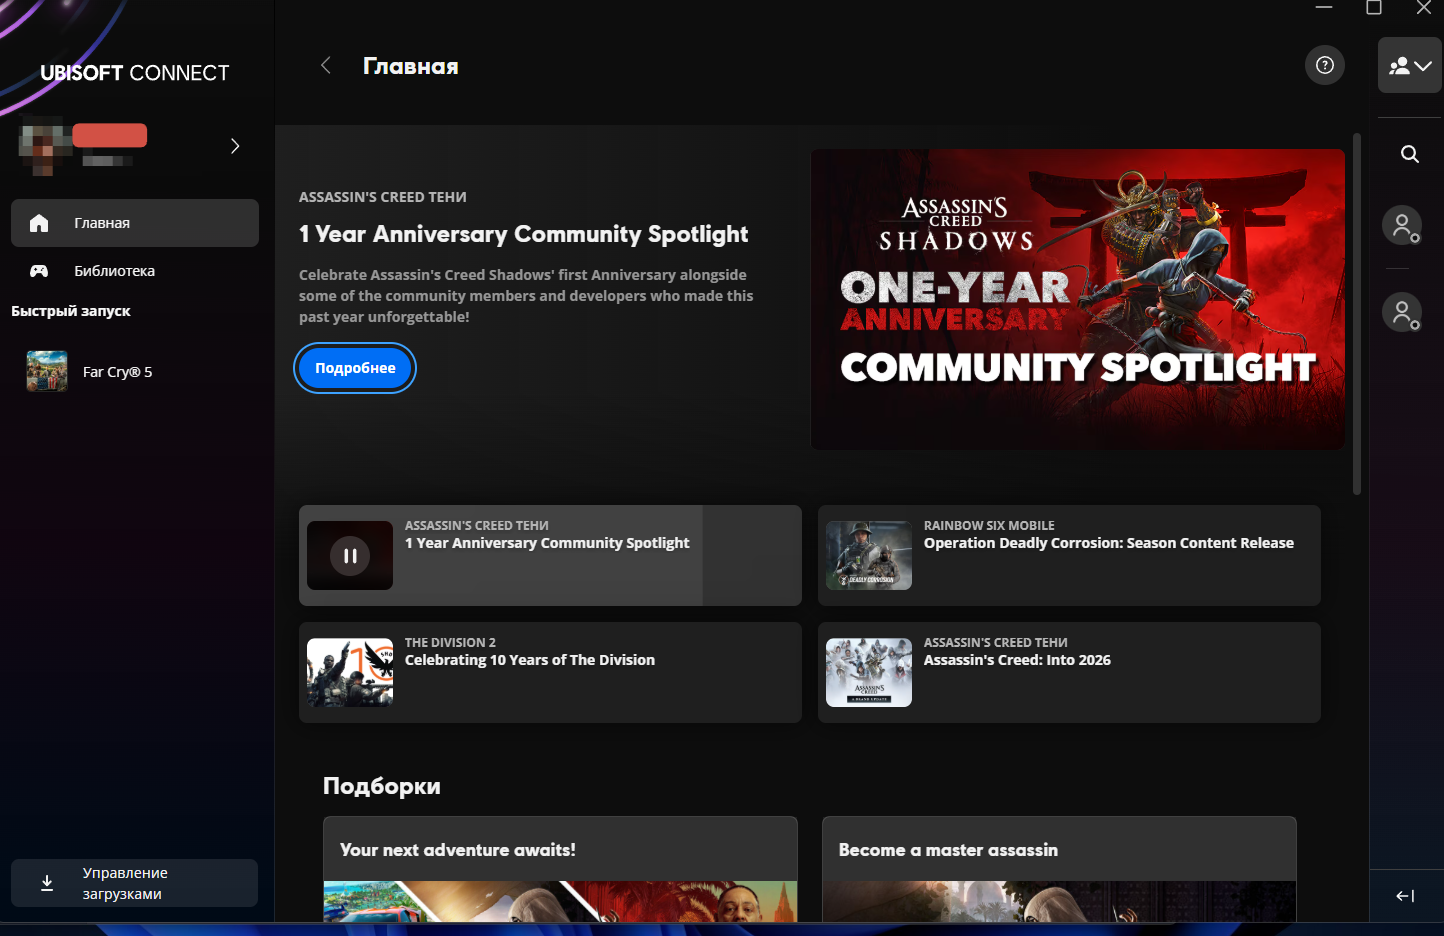Open Your next adventure awaits! collection
This screenshot has width=1444, height=936.
[560, 869]
